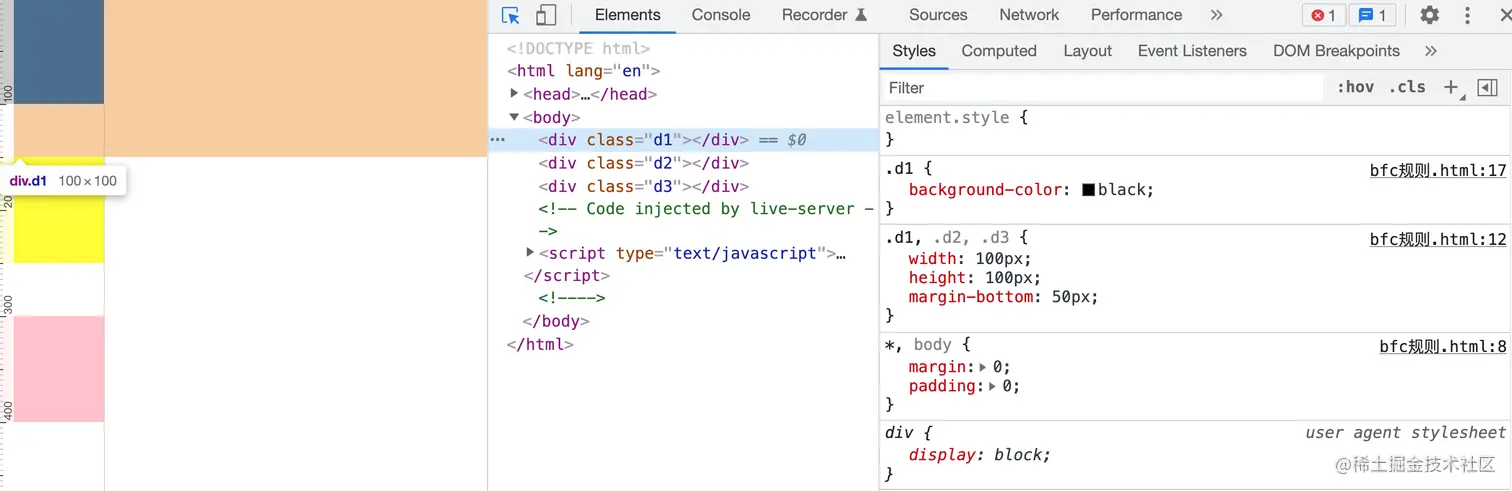Select the closing </script> tag
Viewport: 1512px width, 491px height.
(566, 276)
